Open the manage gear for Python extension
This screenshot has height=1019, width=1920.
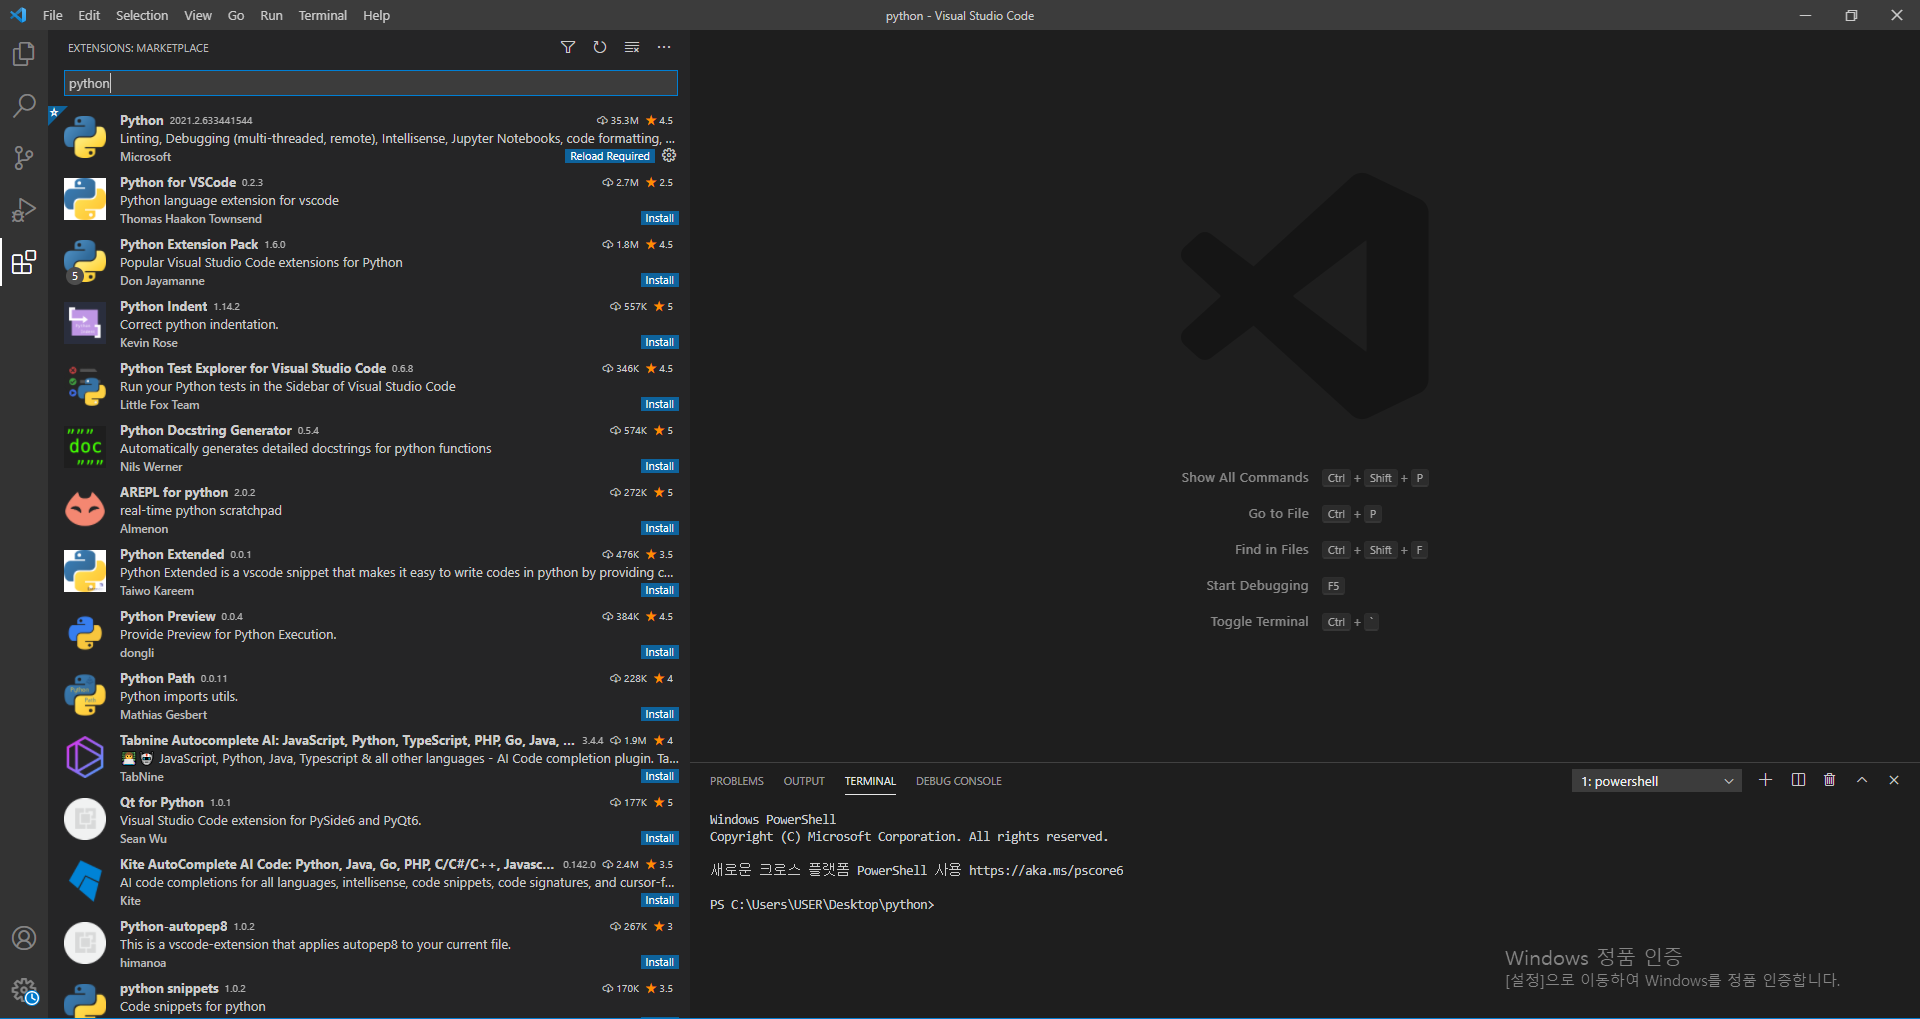pos(670,155)
